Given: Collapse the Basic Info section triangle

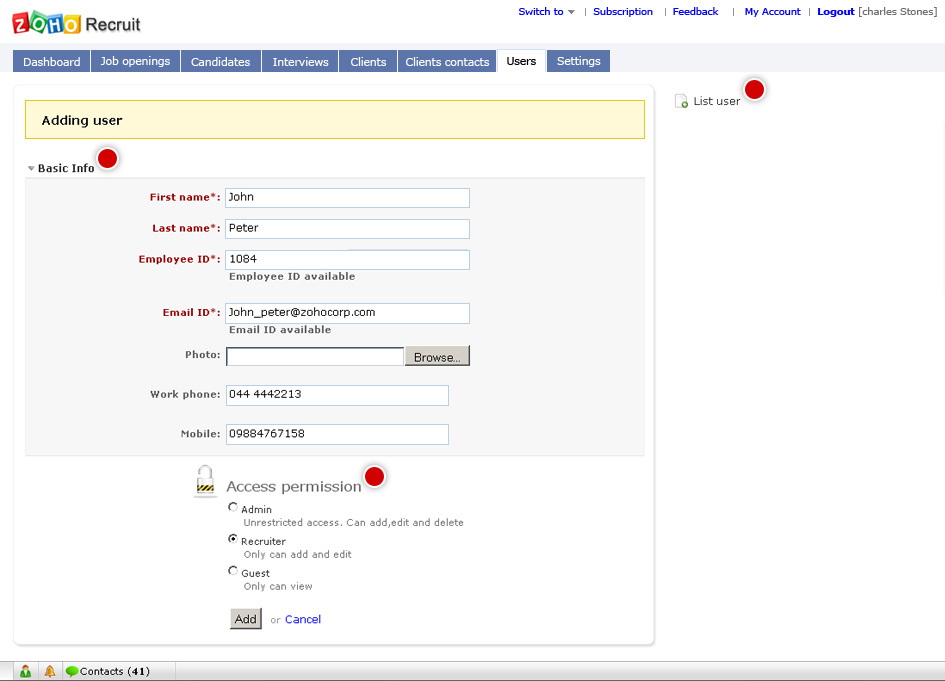Looking at the screenshot, I should coord(31,168).
